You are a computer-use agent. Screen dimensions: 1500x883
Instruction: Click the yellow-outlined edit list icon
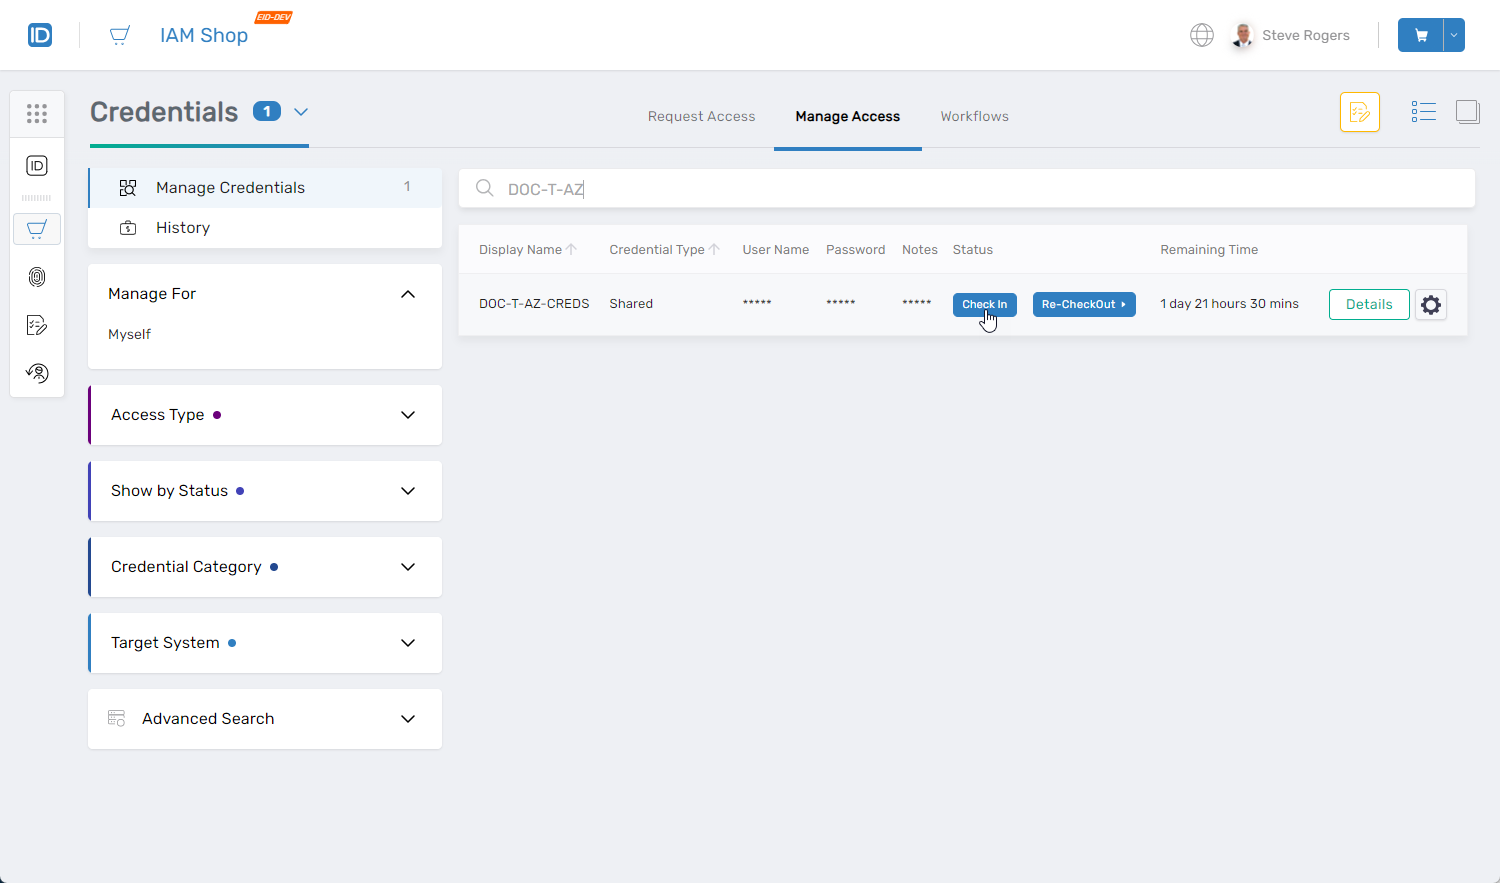(1359, 112)
